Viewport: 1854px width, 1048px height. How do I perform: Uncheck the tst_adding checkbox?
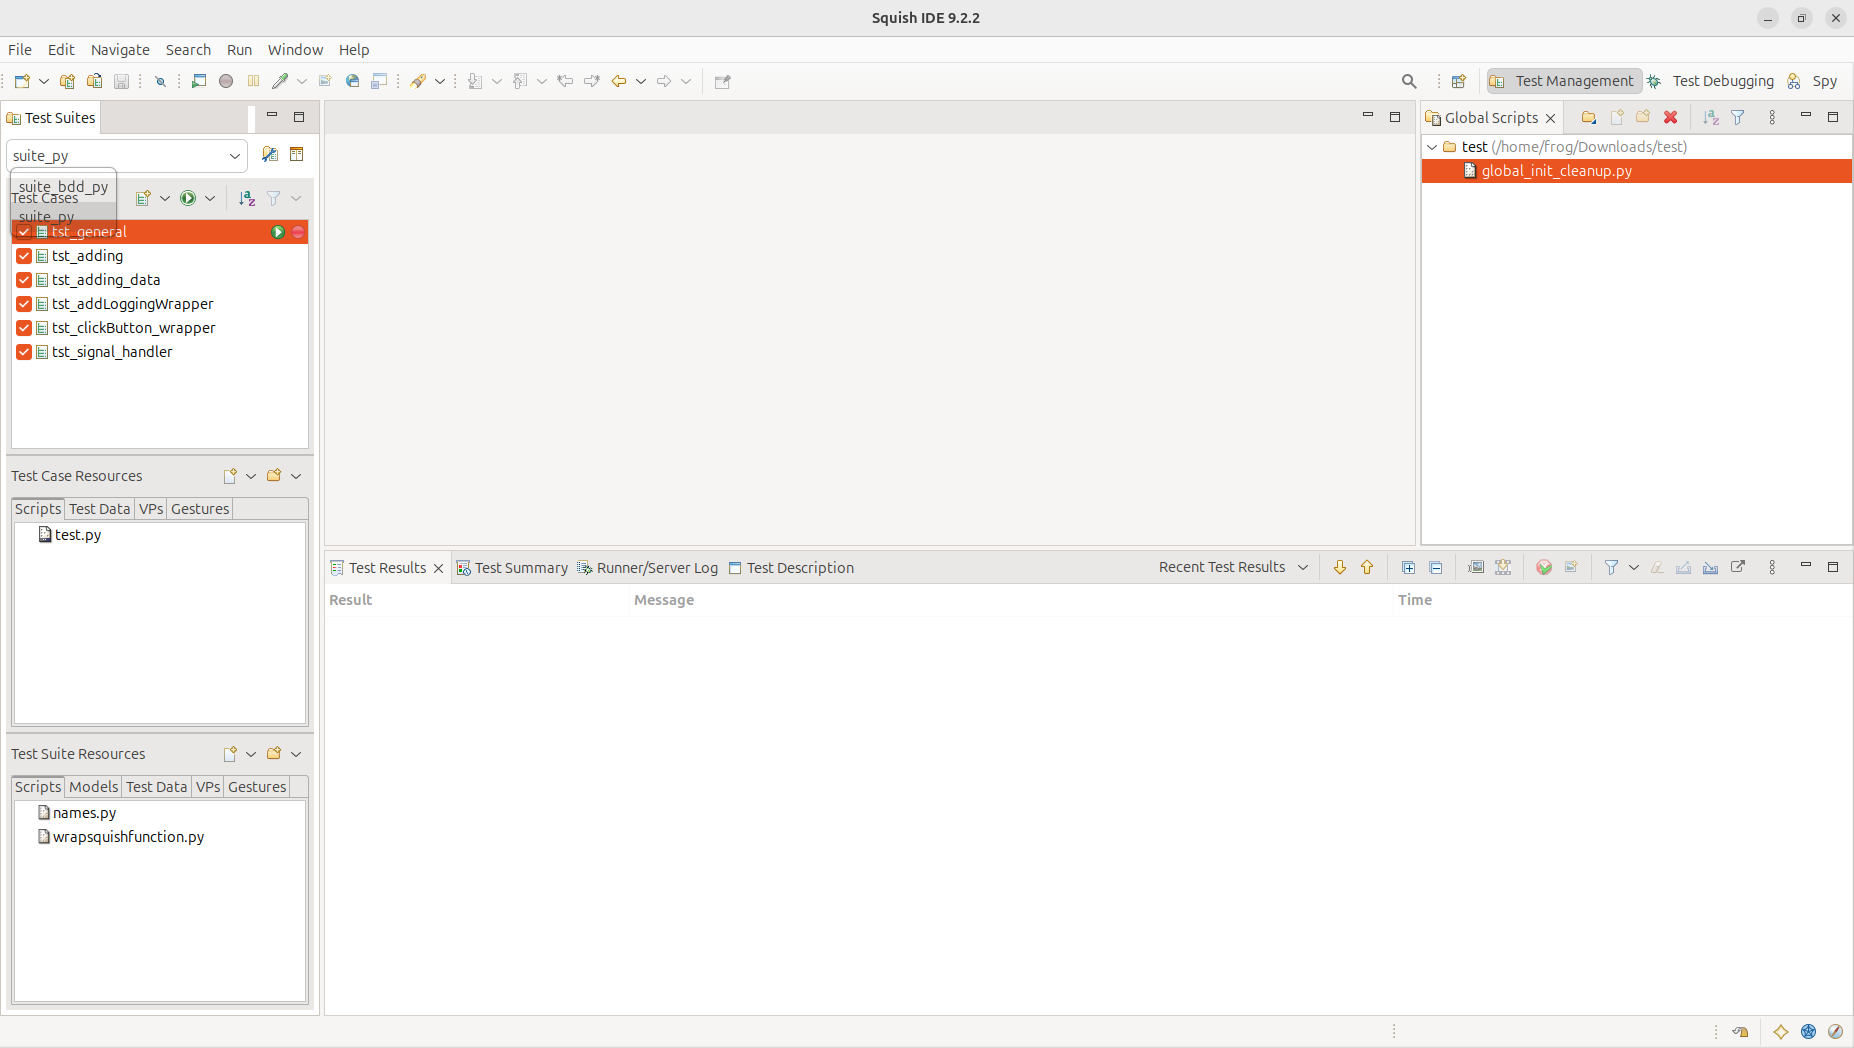tap(24, 256)
